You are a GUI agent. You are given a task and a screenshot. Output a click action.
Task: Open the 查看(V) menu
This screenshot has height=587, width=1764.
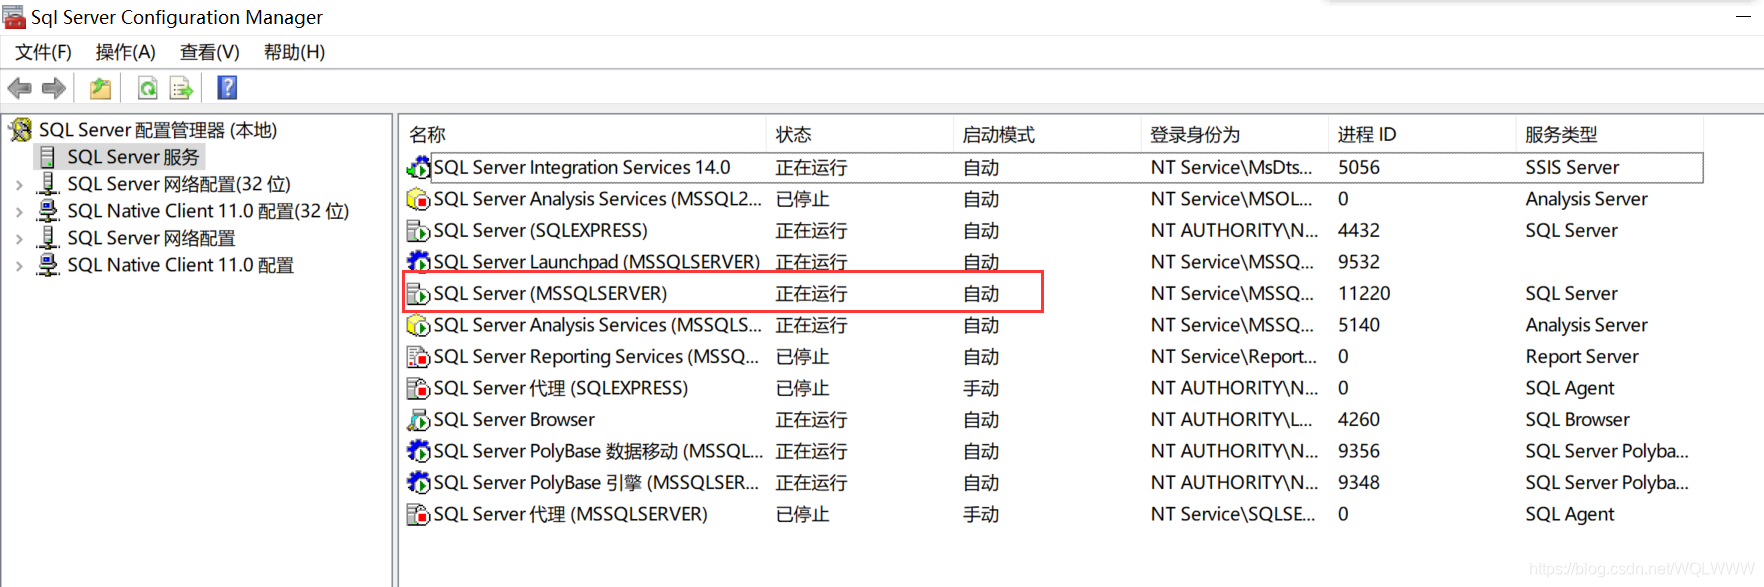(x=209, y=52)
